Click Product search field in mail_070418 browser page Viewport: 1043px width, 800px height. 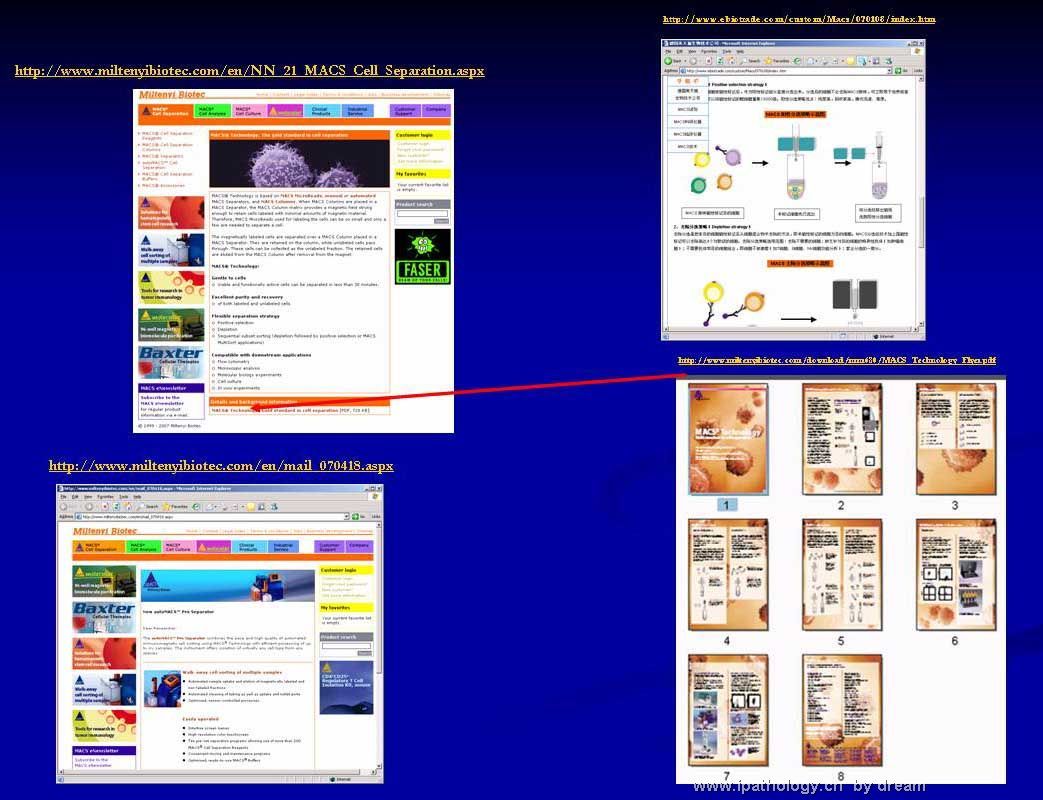[x=347, y=646]
